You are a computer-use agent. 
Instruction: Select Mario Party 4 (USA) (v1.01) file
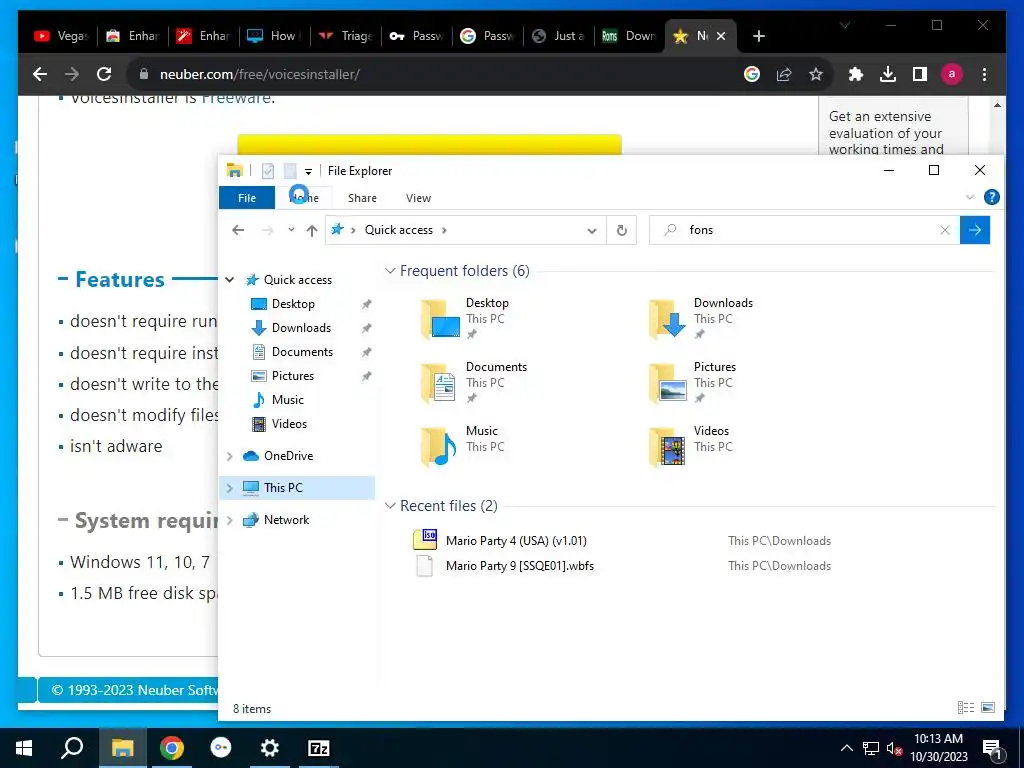(x=516, y=541)
